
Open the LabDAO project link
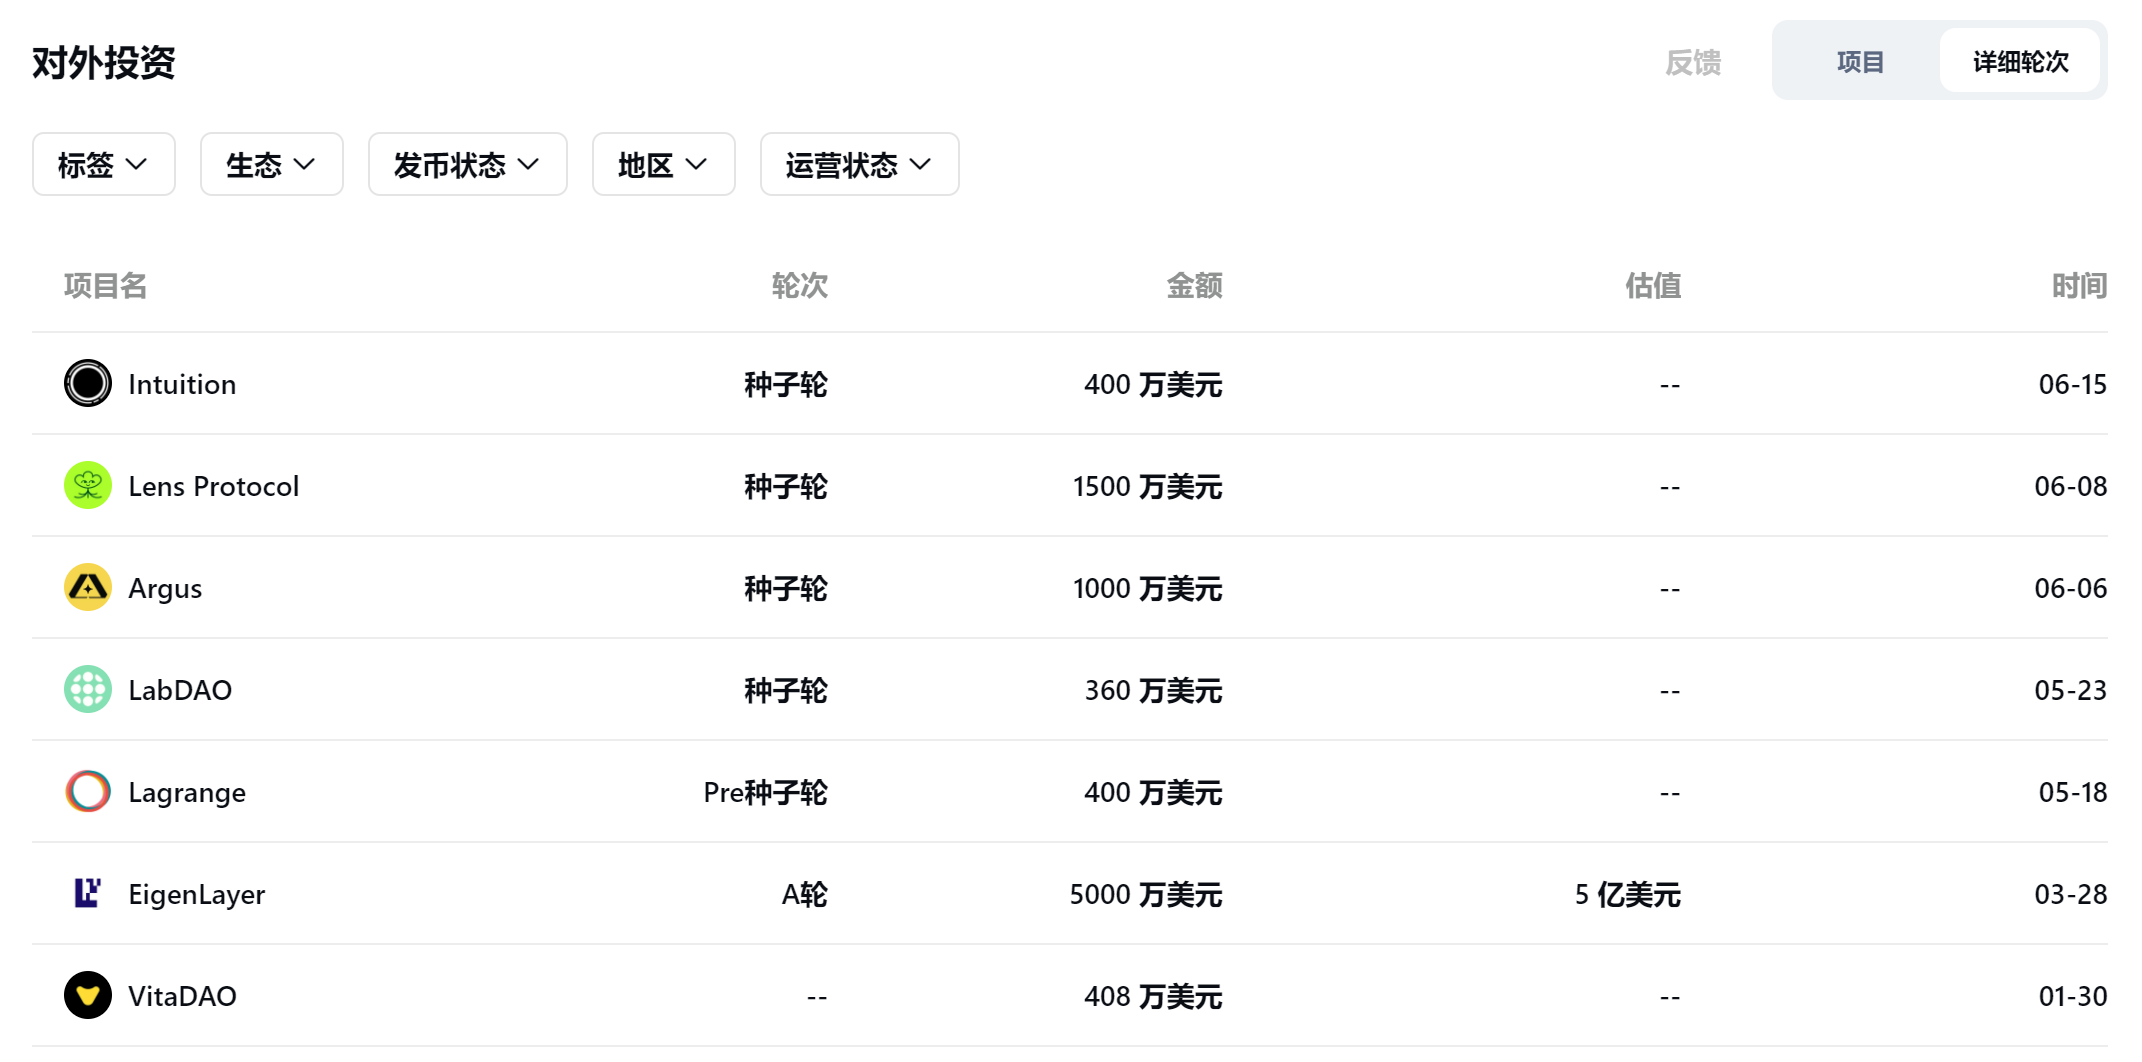180,691
